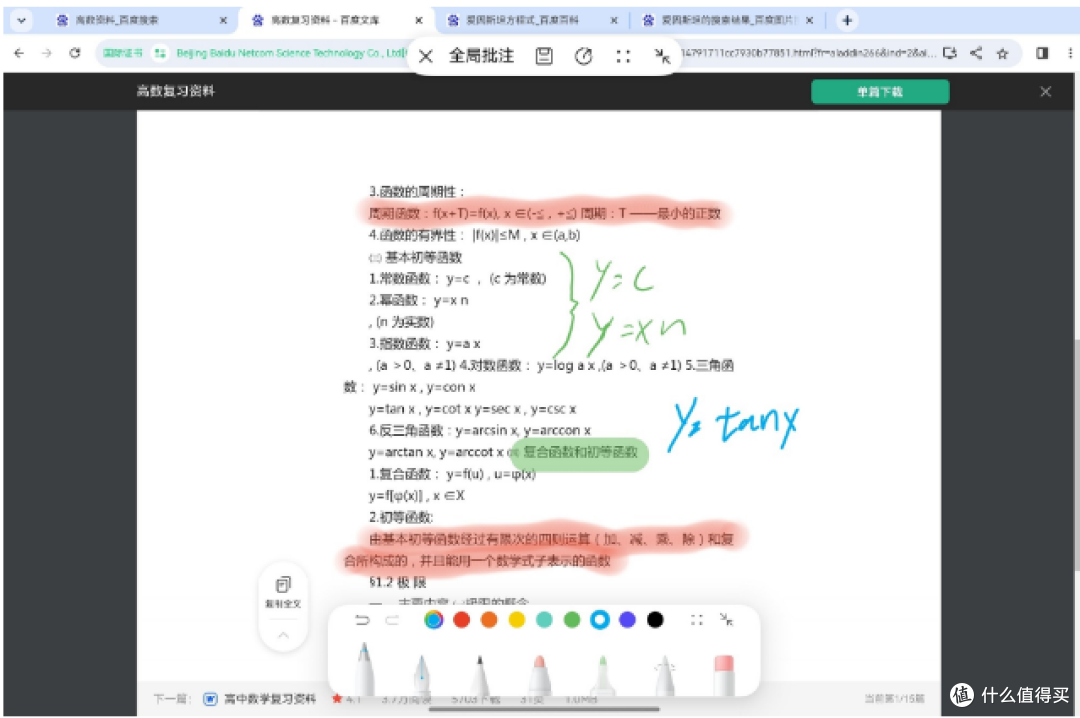This screenshot has width=1080, height=718.
Task: Open the custom color wheel picker
Action: pos(434,620)
